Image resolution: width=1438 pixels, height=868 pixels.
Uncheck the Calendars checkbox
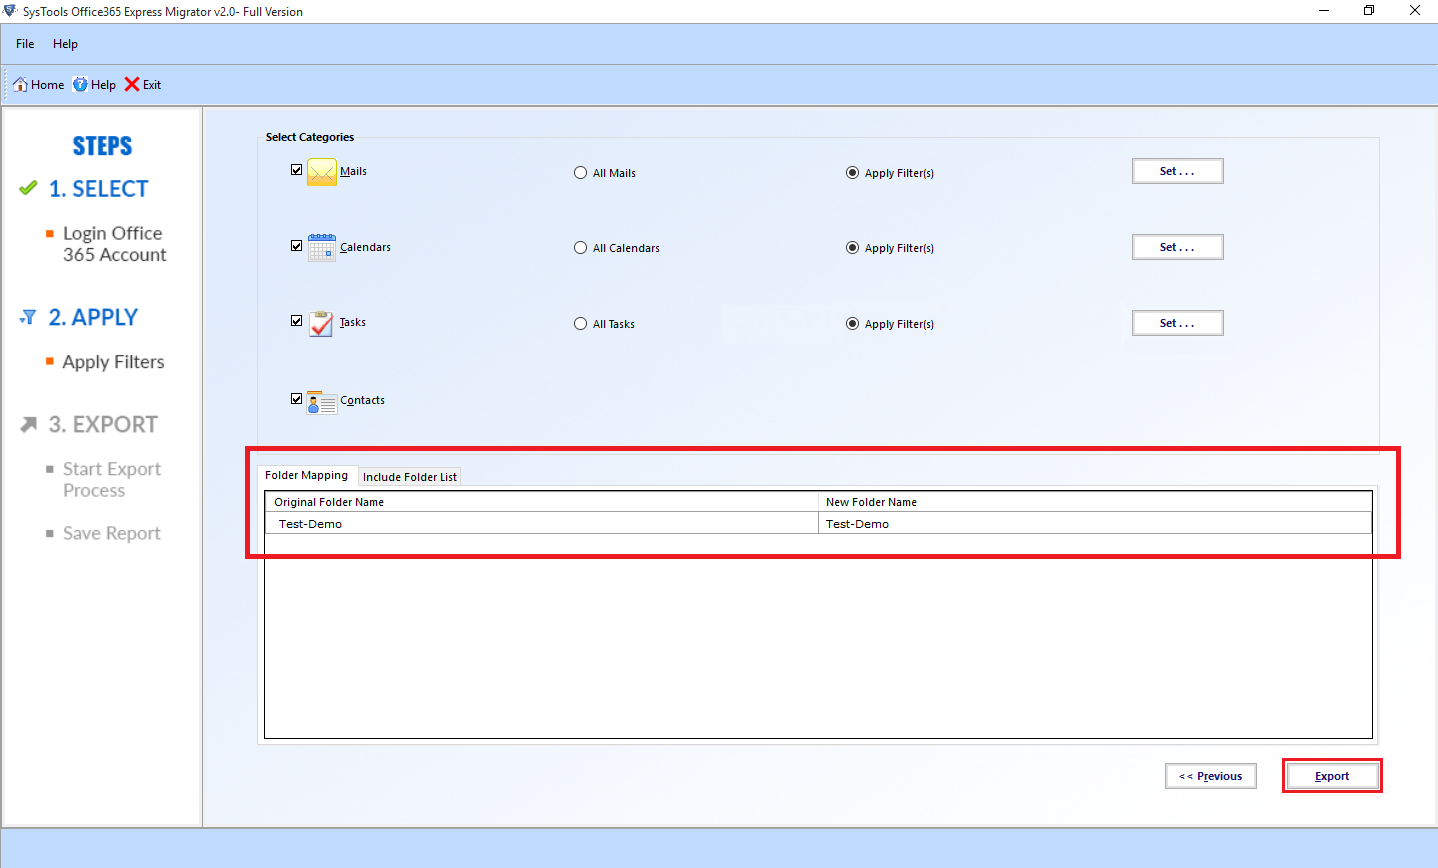pyautogui.click(x=296, y=245)
